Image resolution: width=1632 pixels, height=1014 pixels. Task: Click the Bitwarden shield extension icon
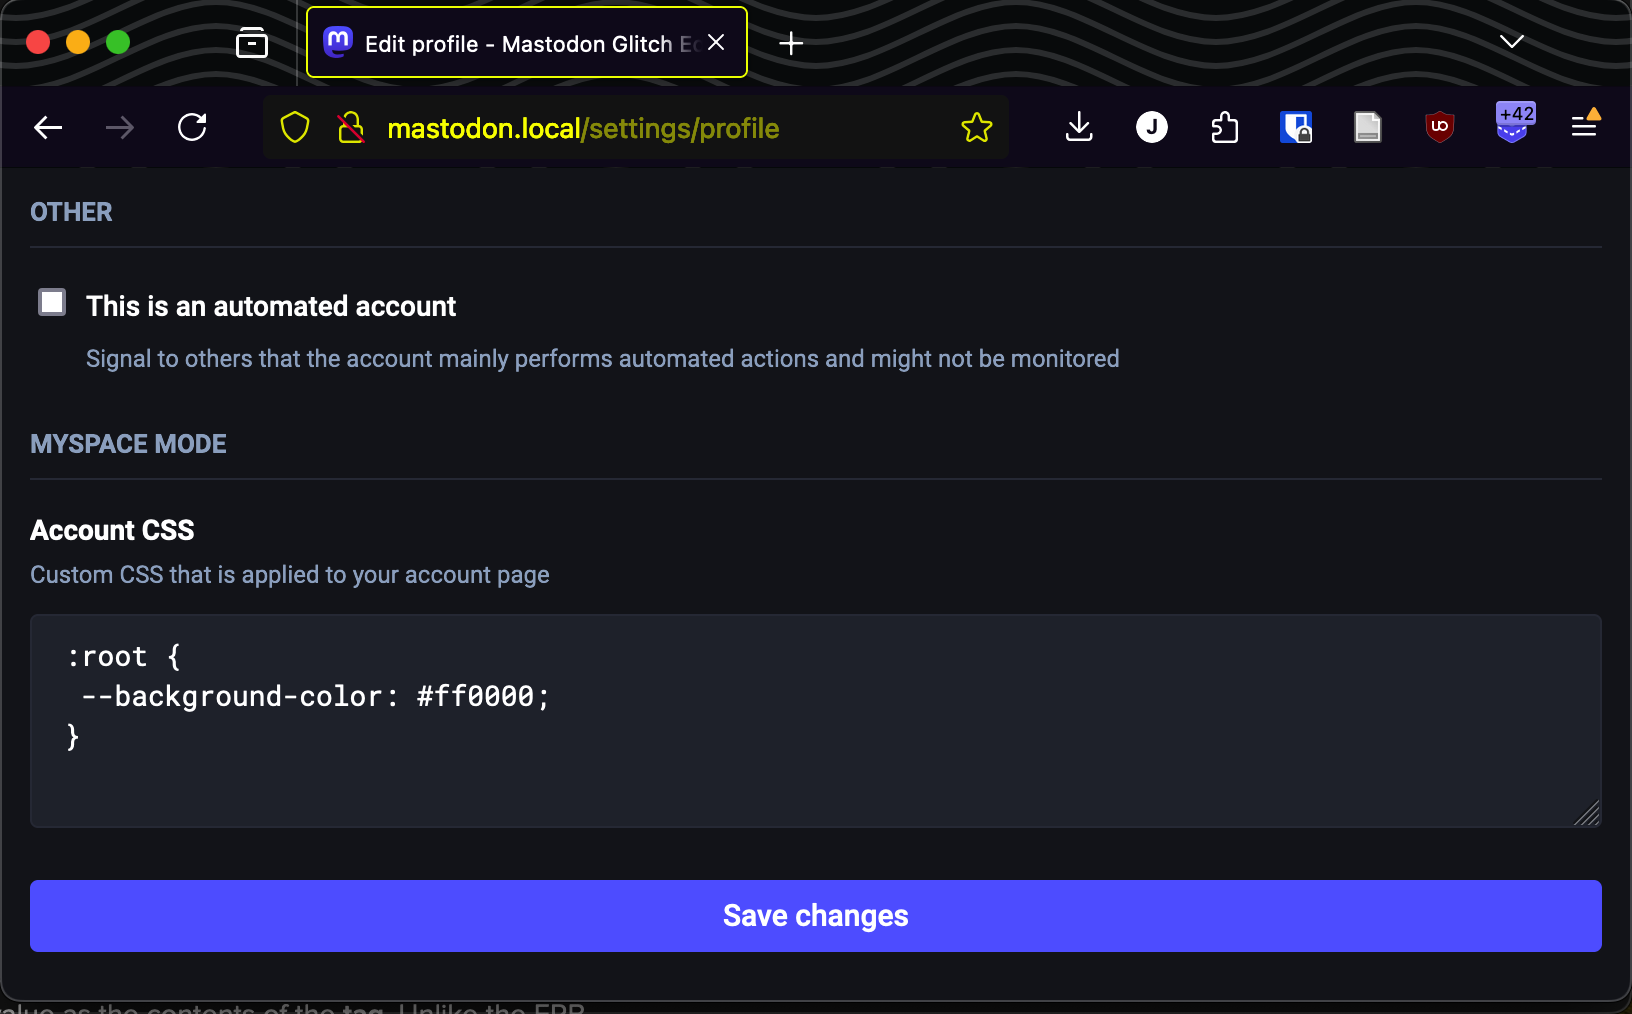(x=1296, y=127)
